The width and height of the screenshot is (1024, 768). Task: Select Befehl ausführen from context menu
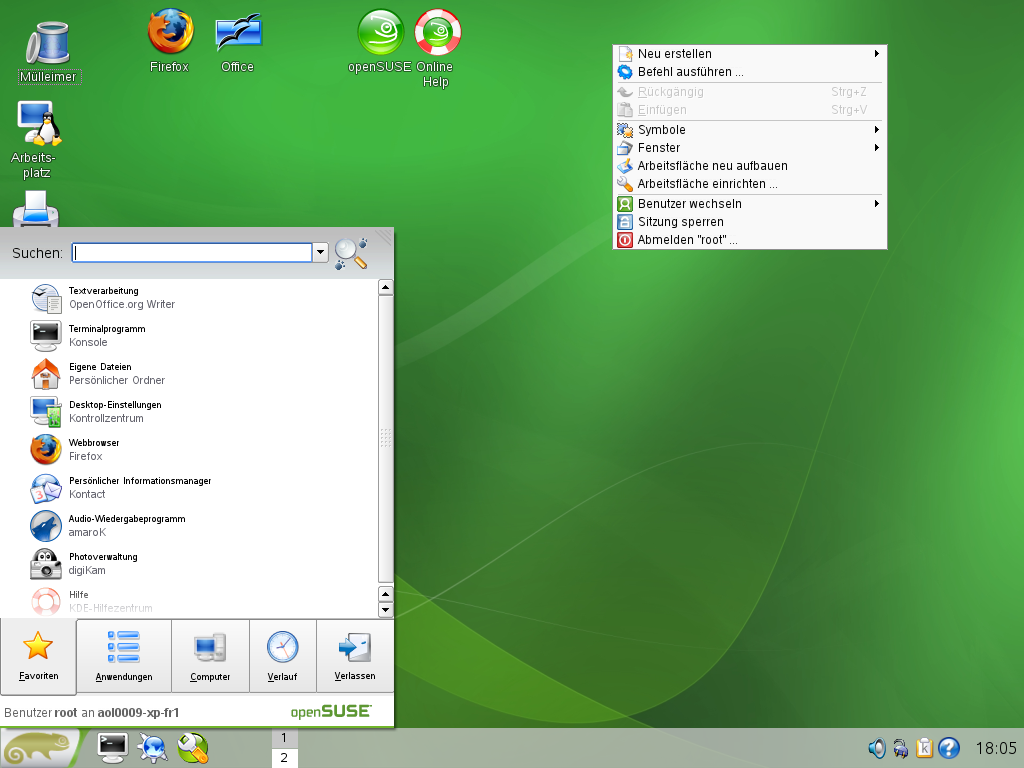pyautogui.click(x=690, y=72)
